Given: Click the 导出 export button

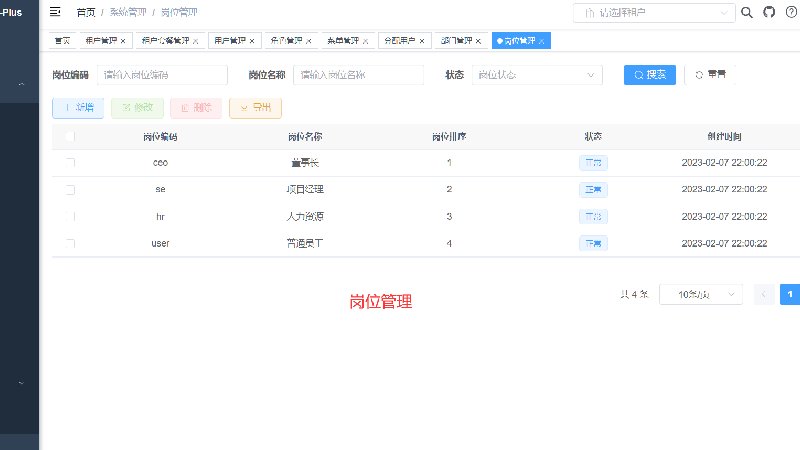Looking at the screenshot, I should click(256, 108).
